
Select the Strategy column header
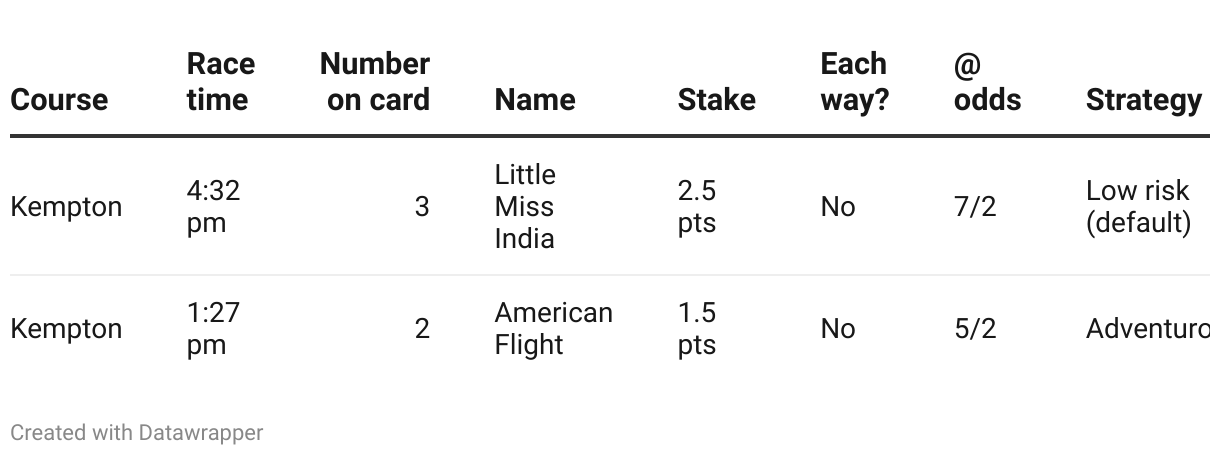pos(1144,99)
